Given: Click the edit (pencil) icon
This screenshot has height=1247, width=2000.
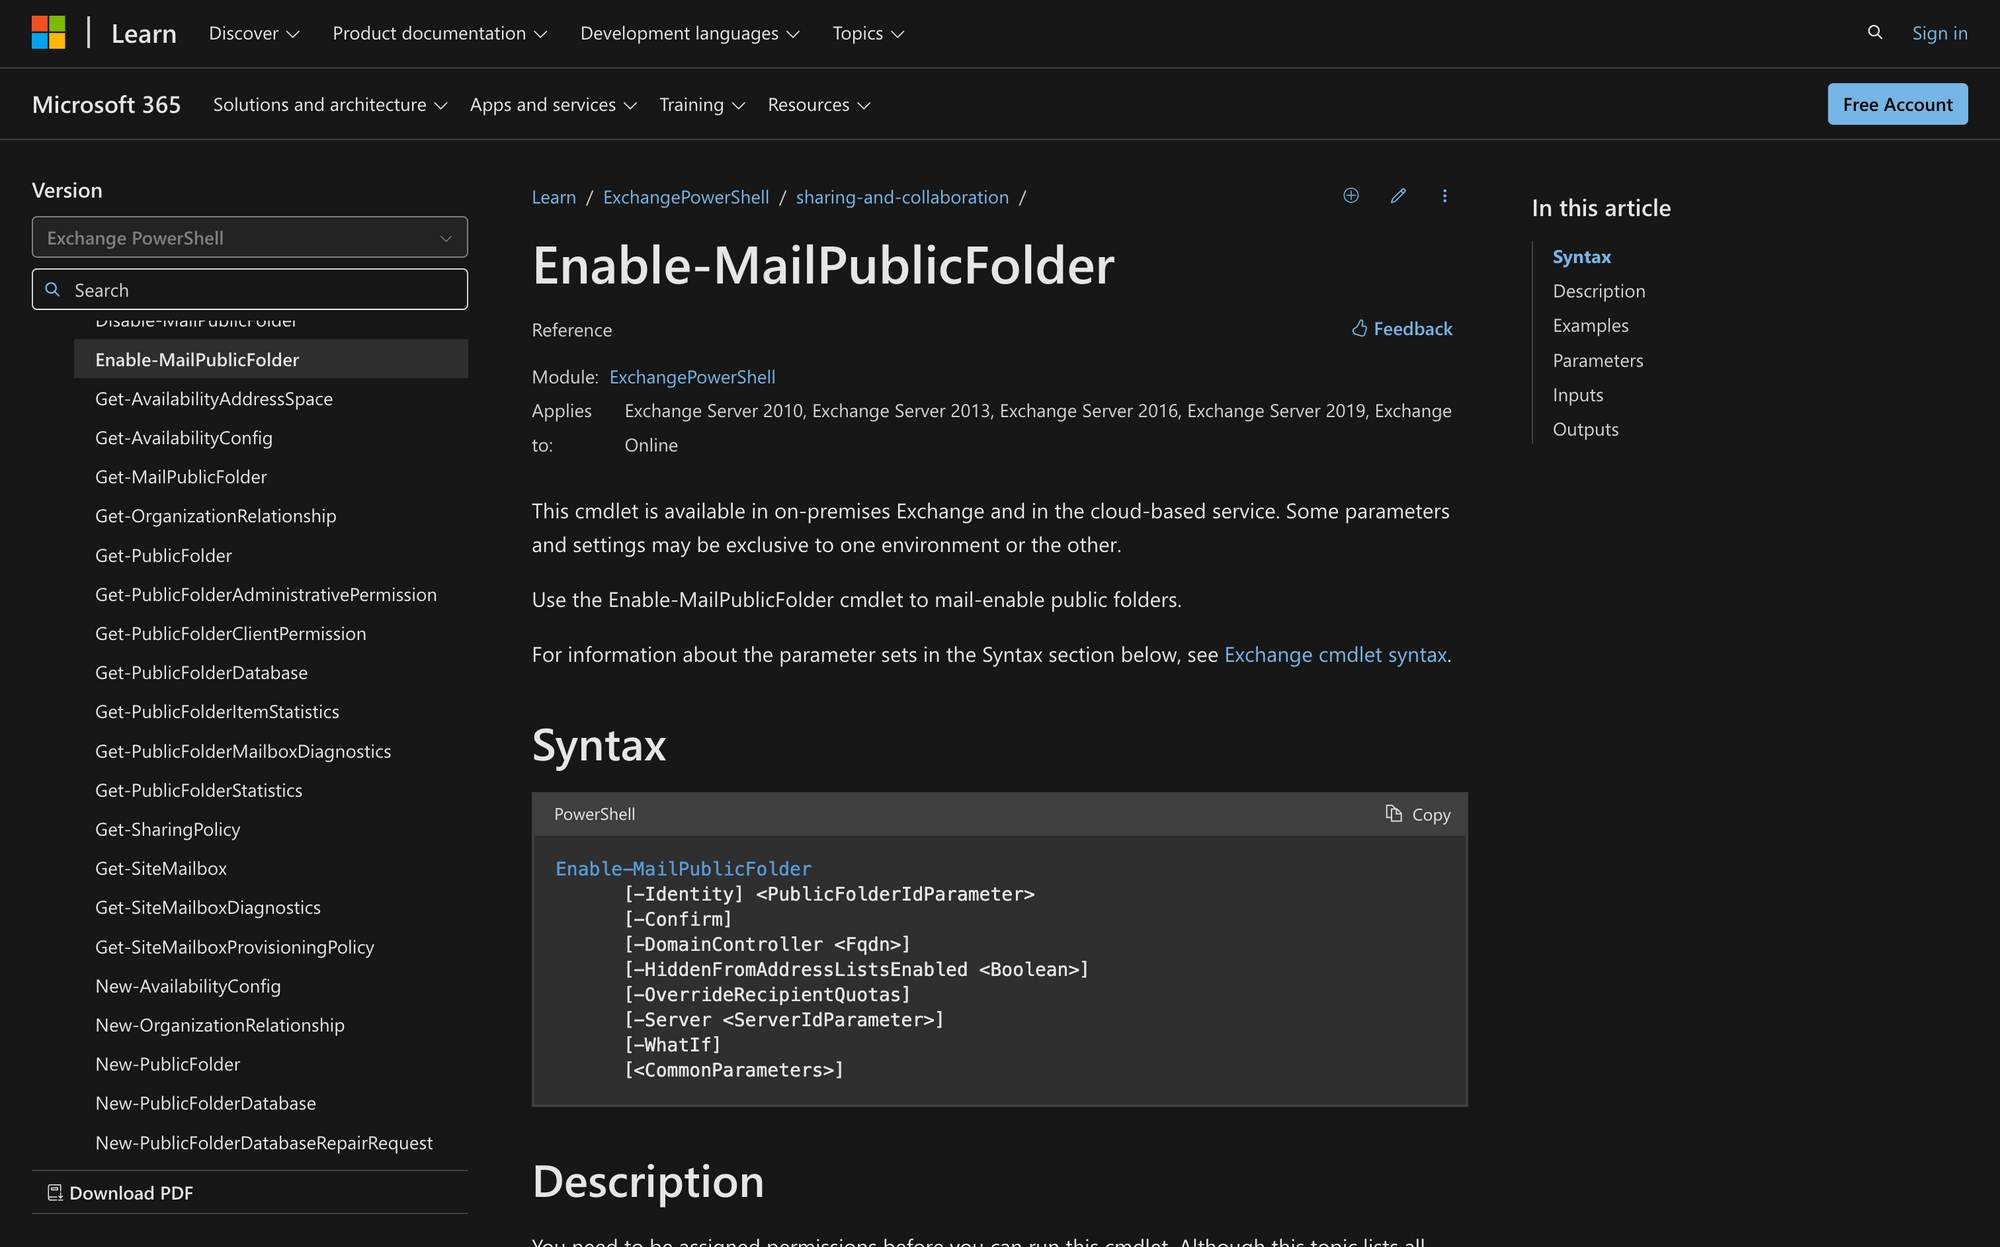Looking at the screenshot, I should [1395, 197].
